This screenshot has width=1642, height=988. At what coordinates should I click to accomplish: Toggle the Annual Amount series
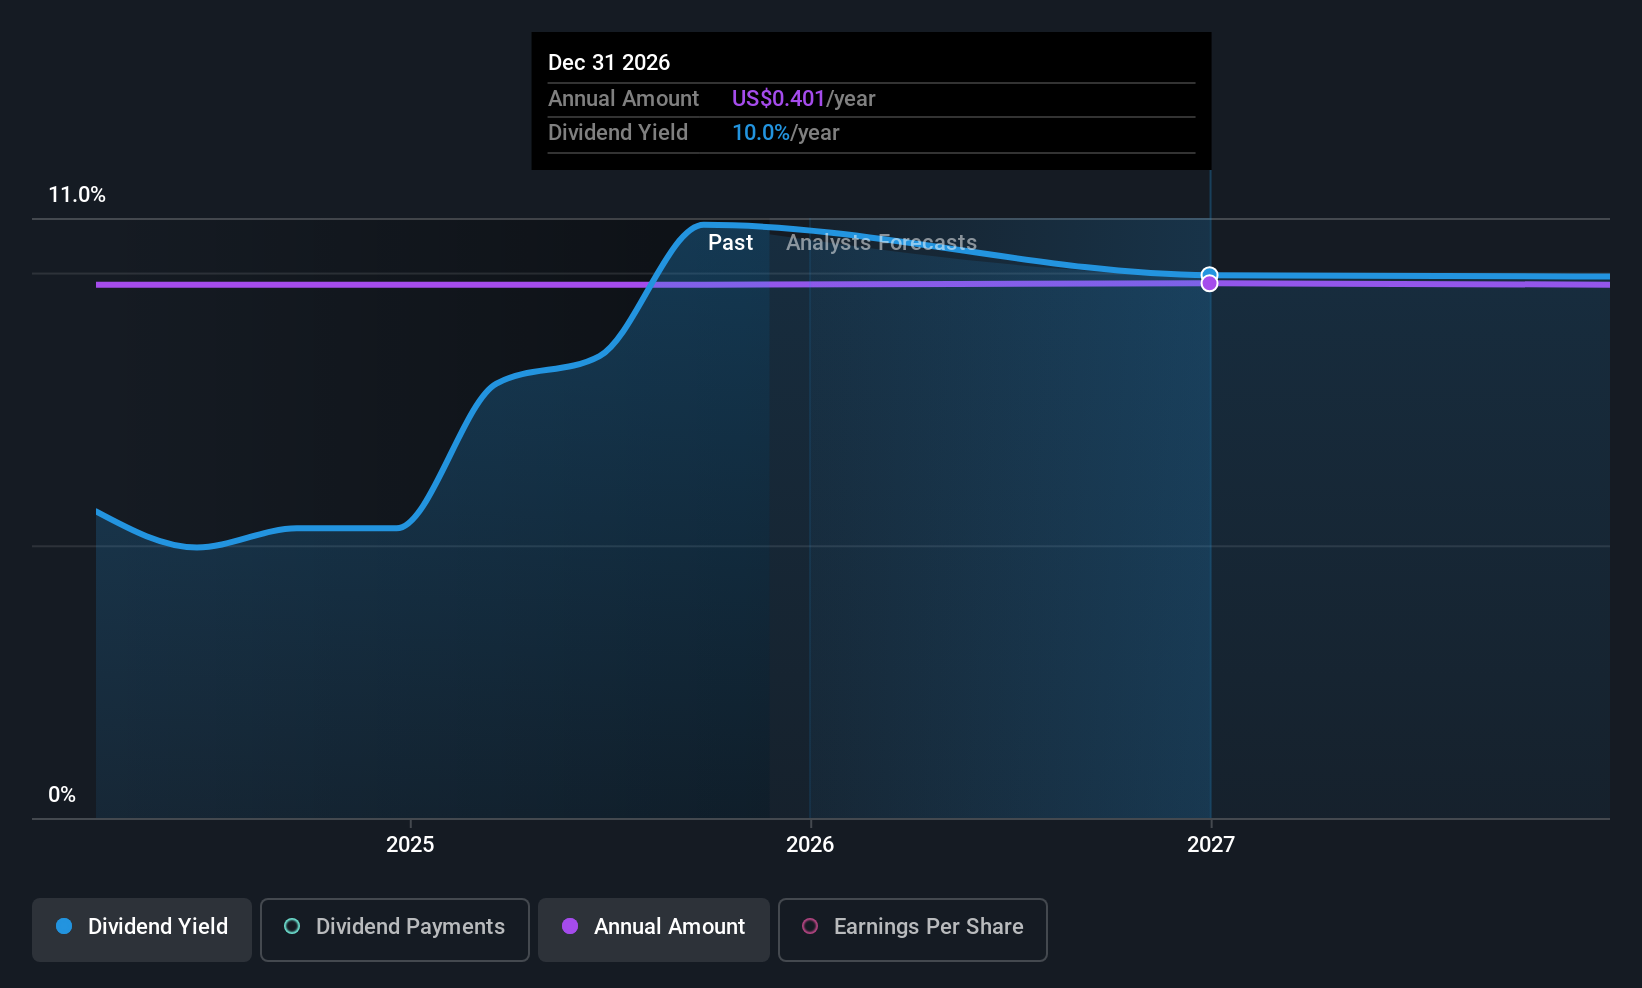click(x=654, y=929)
